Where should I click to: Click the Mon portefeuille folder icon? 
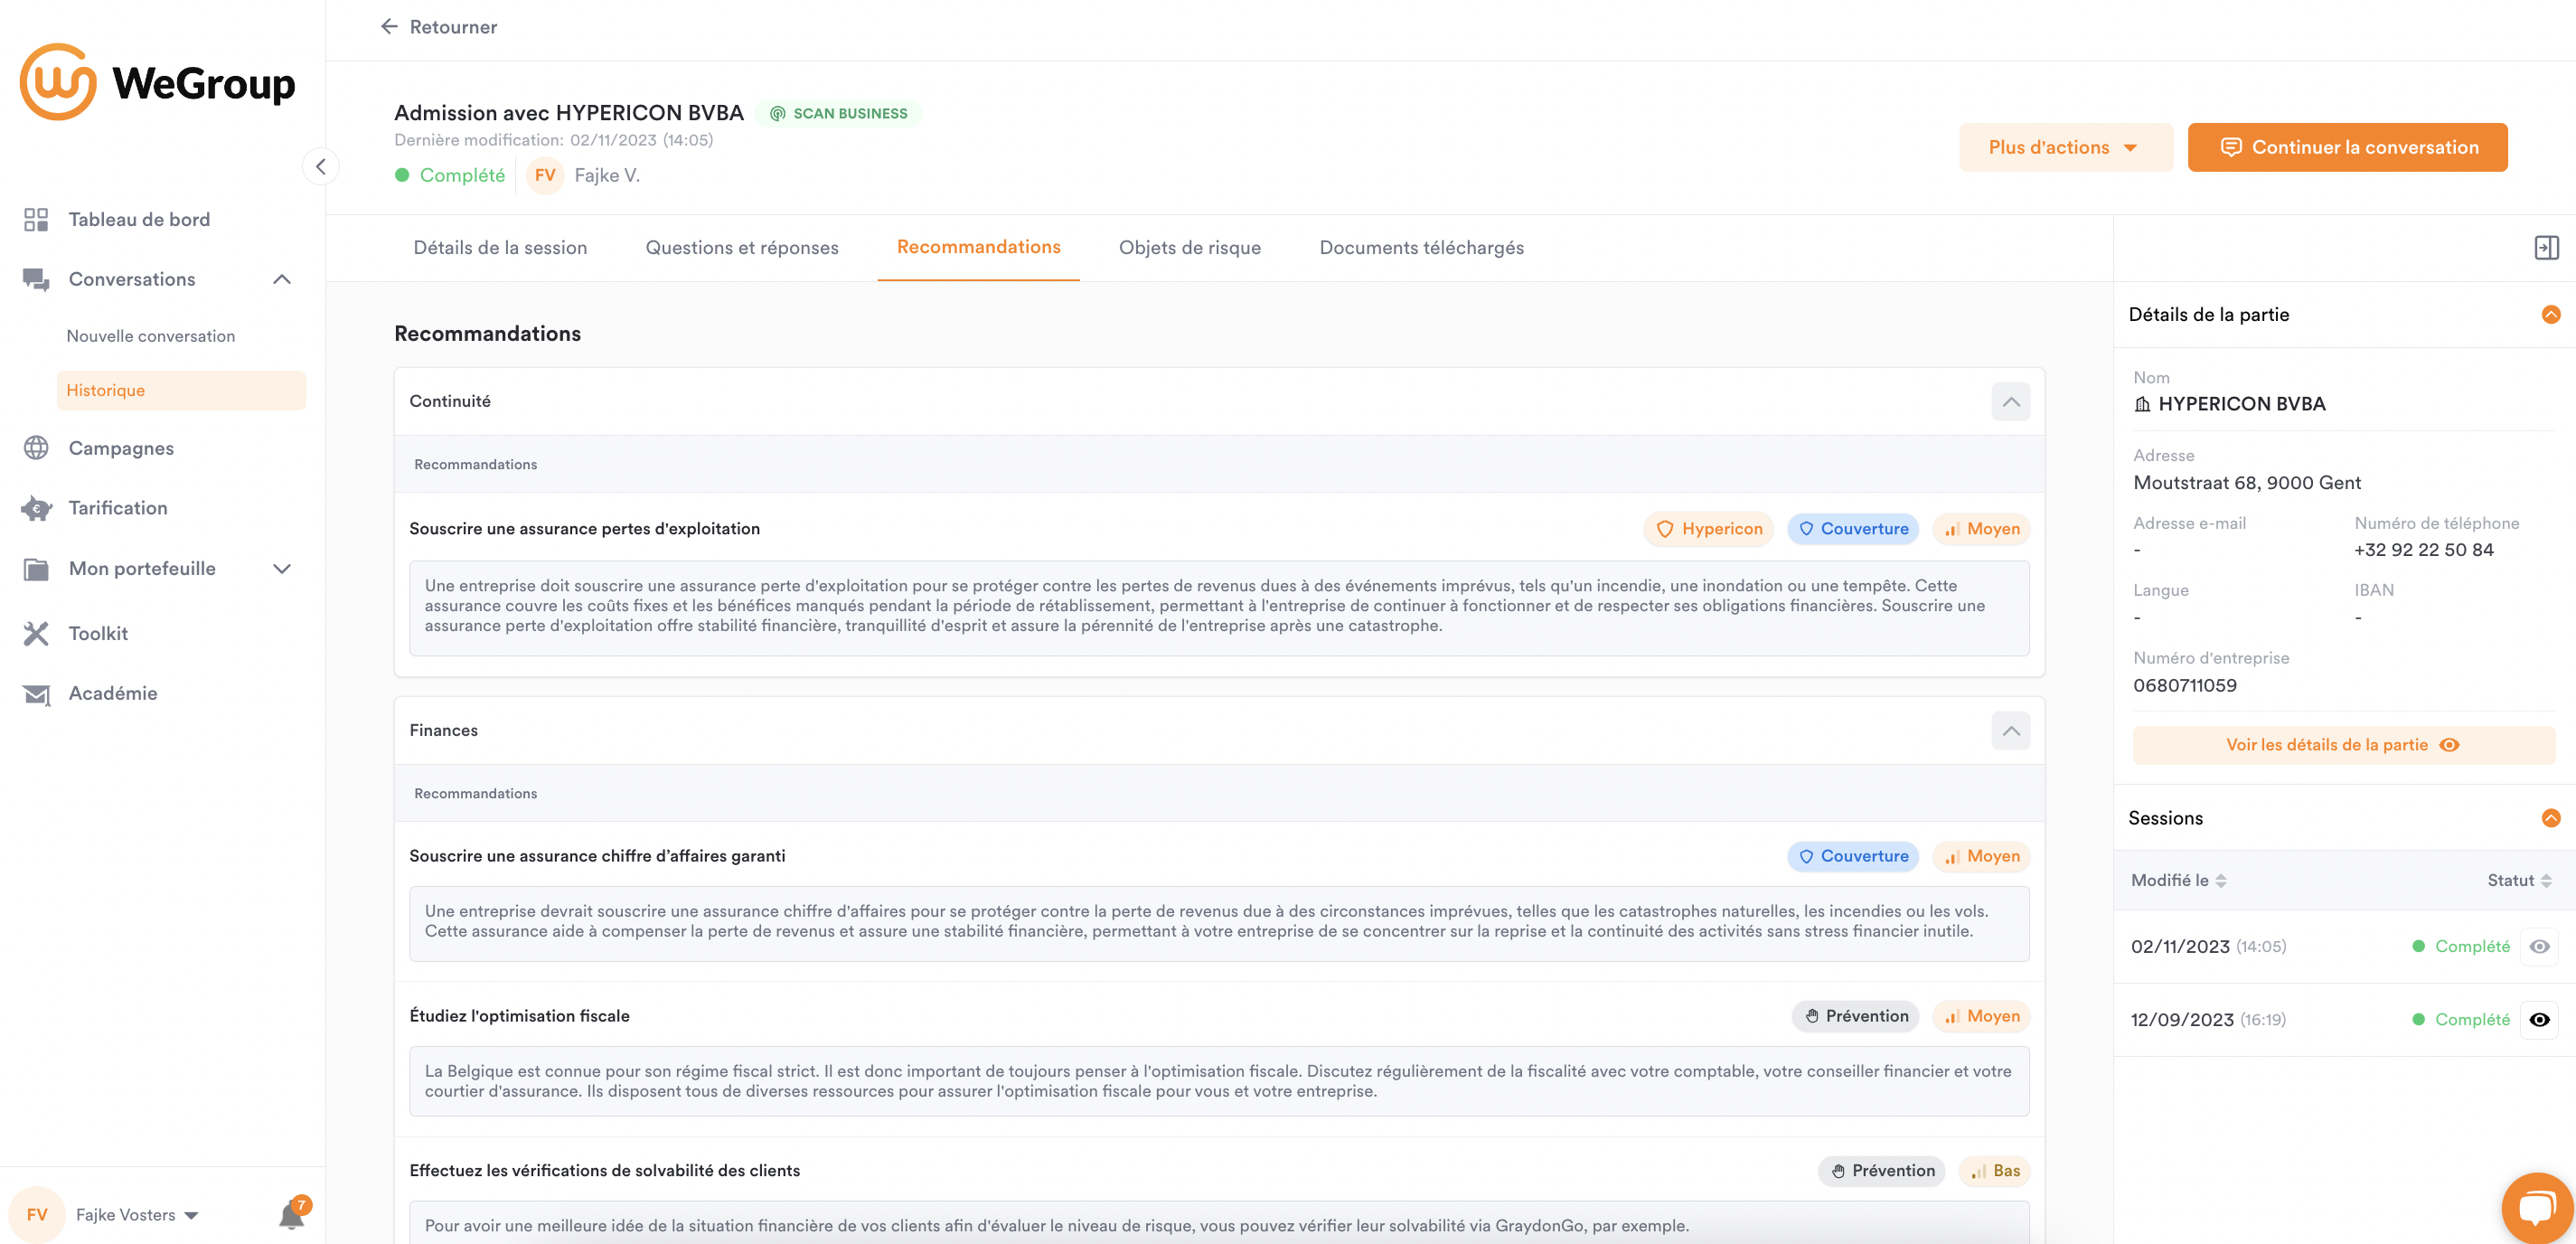pos(36,568)
